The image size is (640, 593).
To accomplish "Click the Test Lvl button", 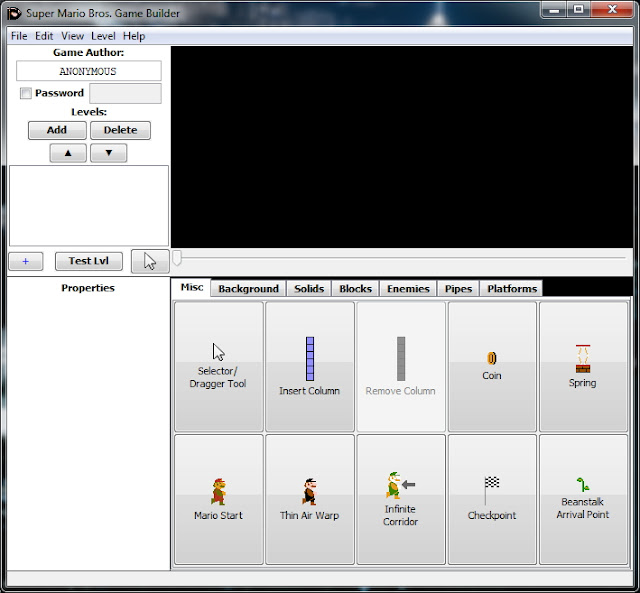I will click(x=89, y=261).
